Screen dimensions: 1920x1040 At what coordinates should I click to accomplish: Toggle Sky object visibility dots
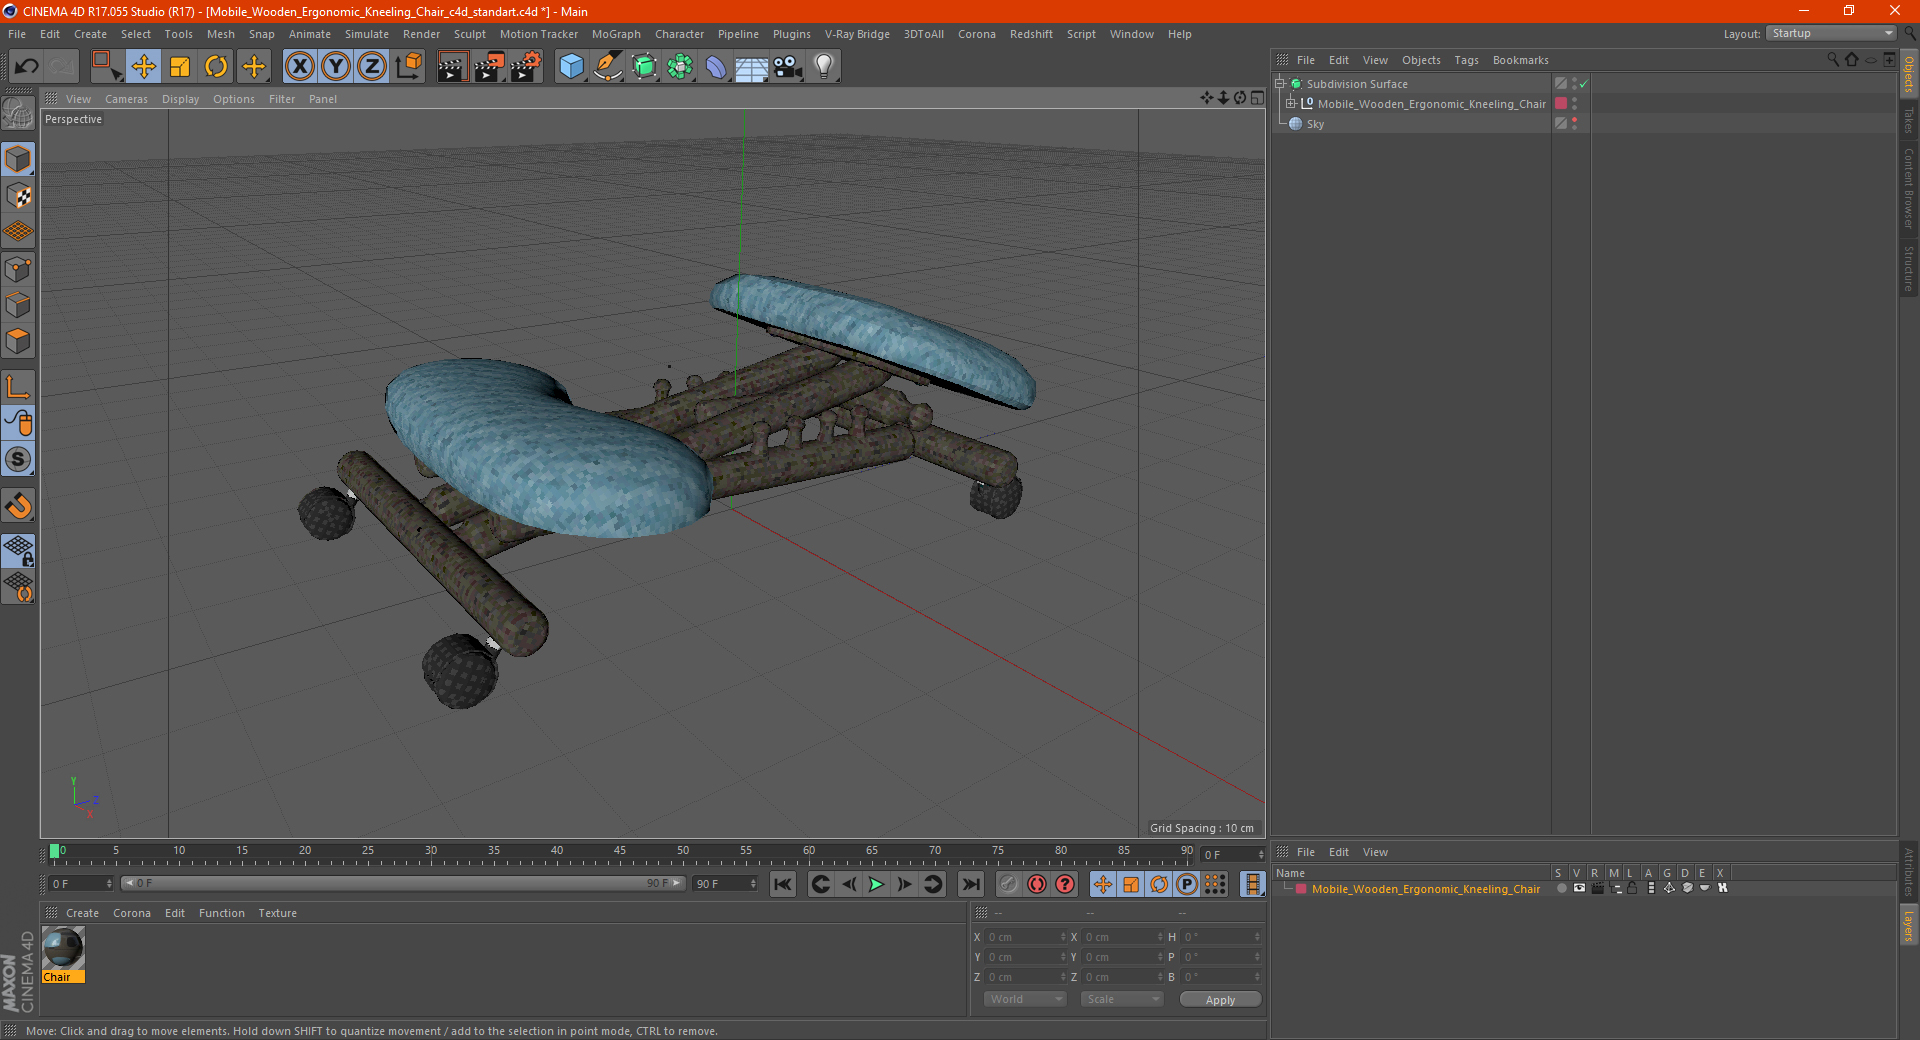click(1574, 123)
